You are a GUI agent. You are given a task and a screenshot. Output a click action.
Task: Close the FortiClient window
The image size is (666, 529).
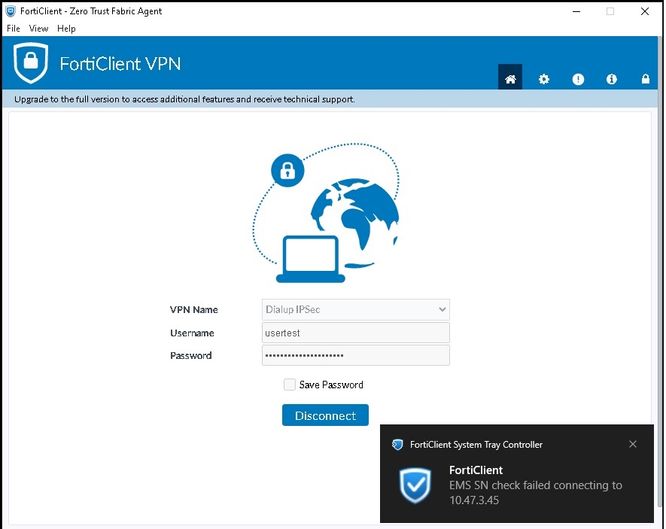pyautogui.click(x=645, y=11)
